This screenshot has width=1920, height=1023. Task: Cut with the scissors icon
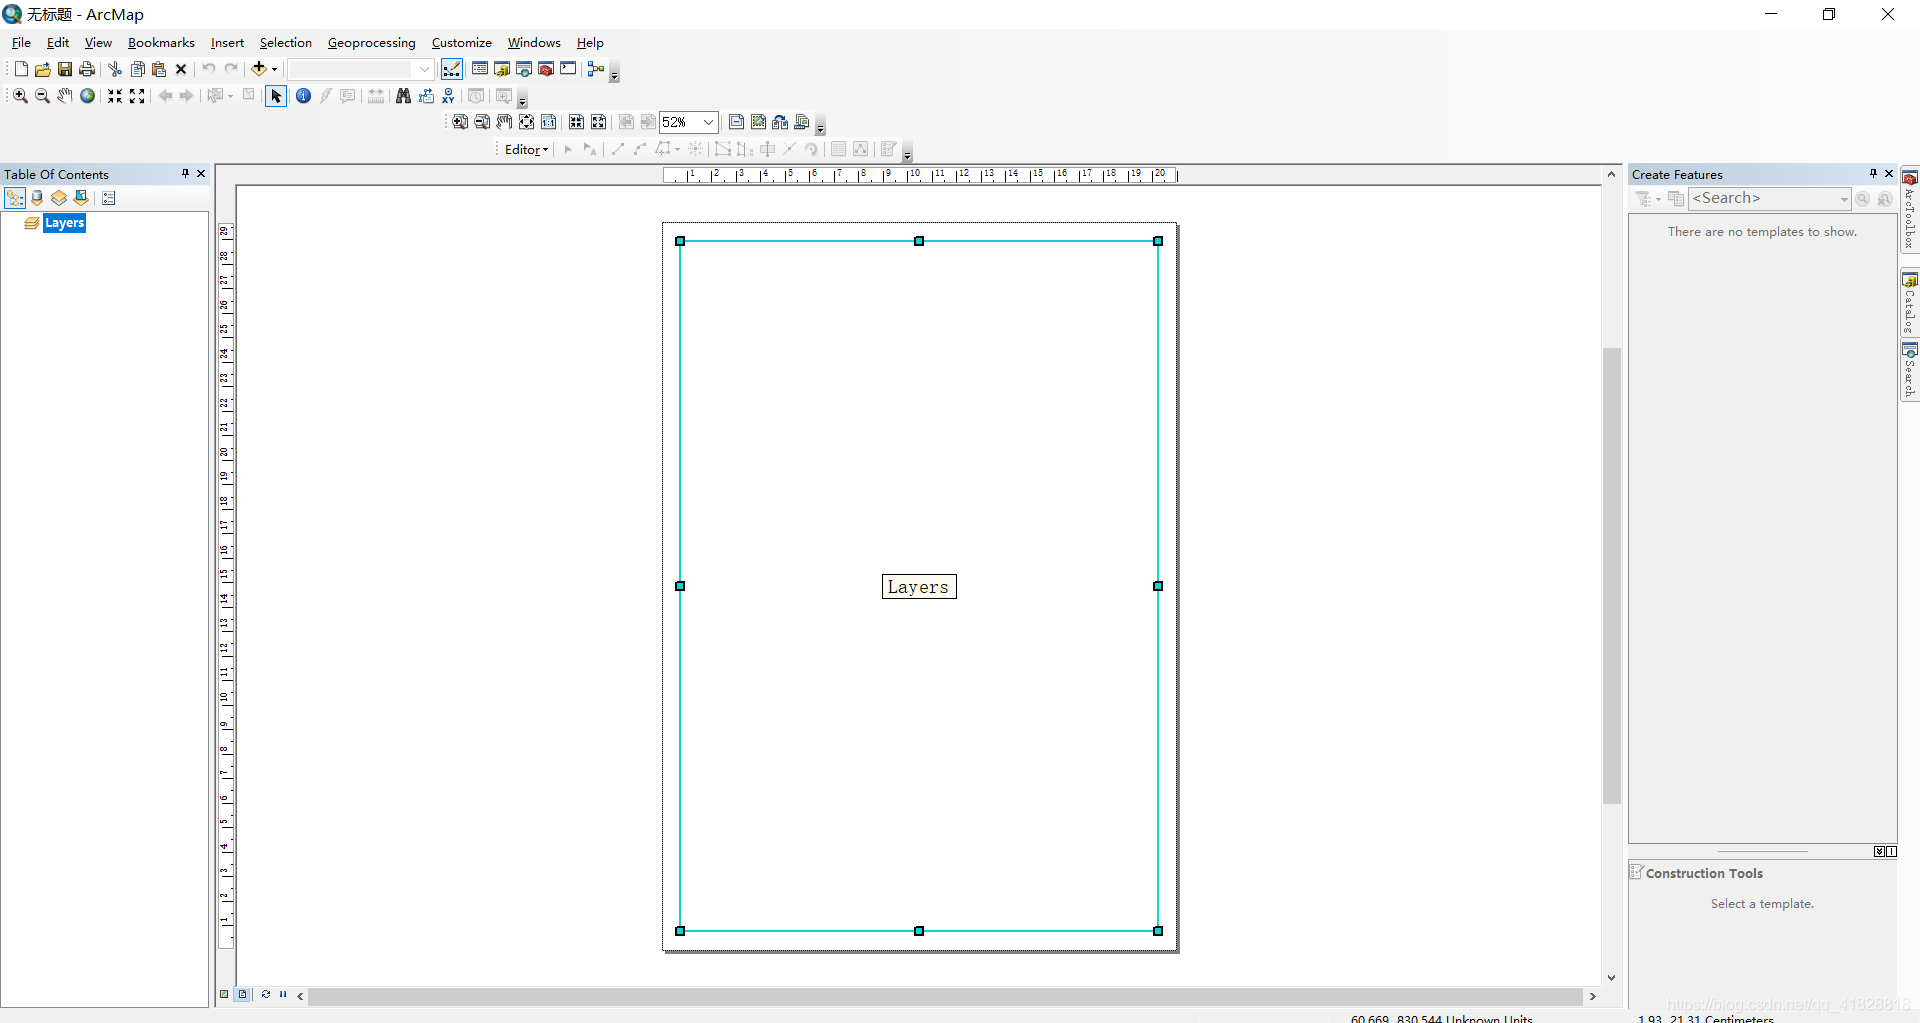pyautogui.click(x=115, y=69)
